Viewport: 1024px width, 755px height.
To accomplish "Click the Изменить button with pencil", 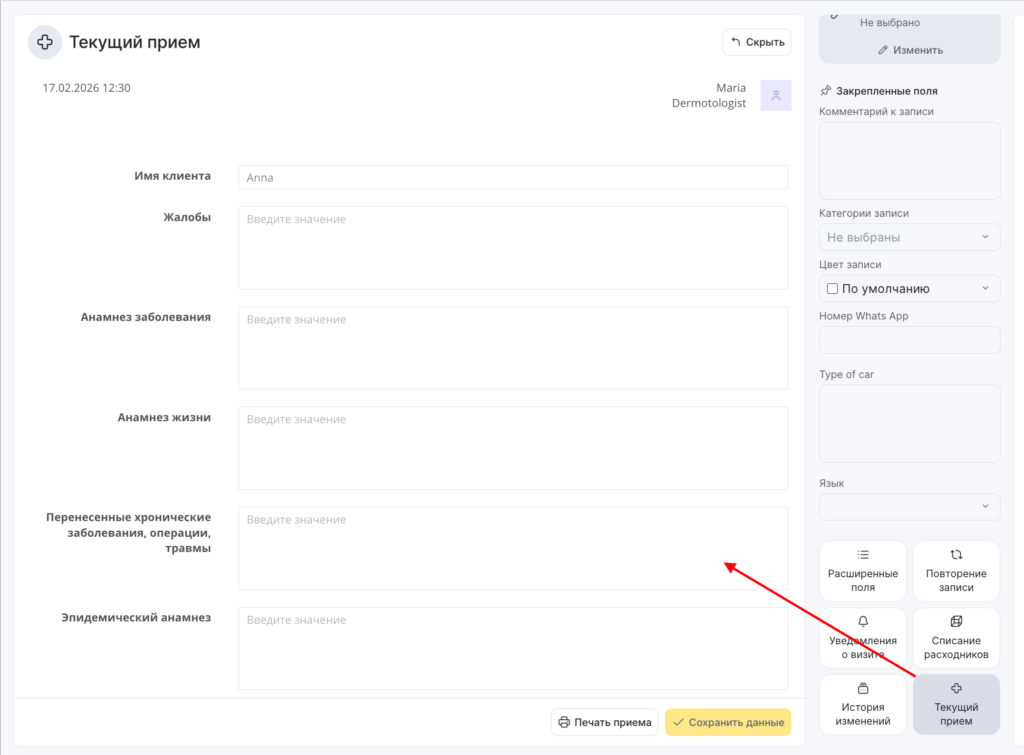I will (910, 50).
